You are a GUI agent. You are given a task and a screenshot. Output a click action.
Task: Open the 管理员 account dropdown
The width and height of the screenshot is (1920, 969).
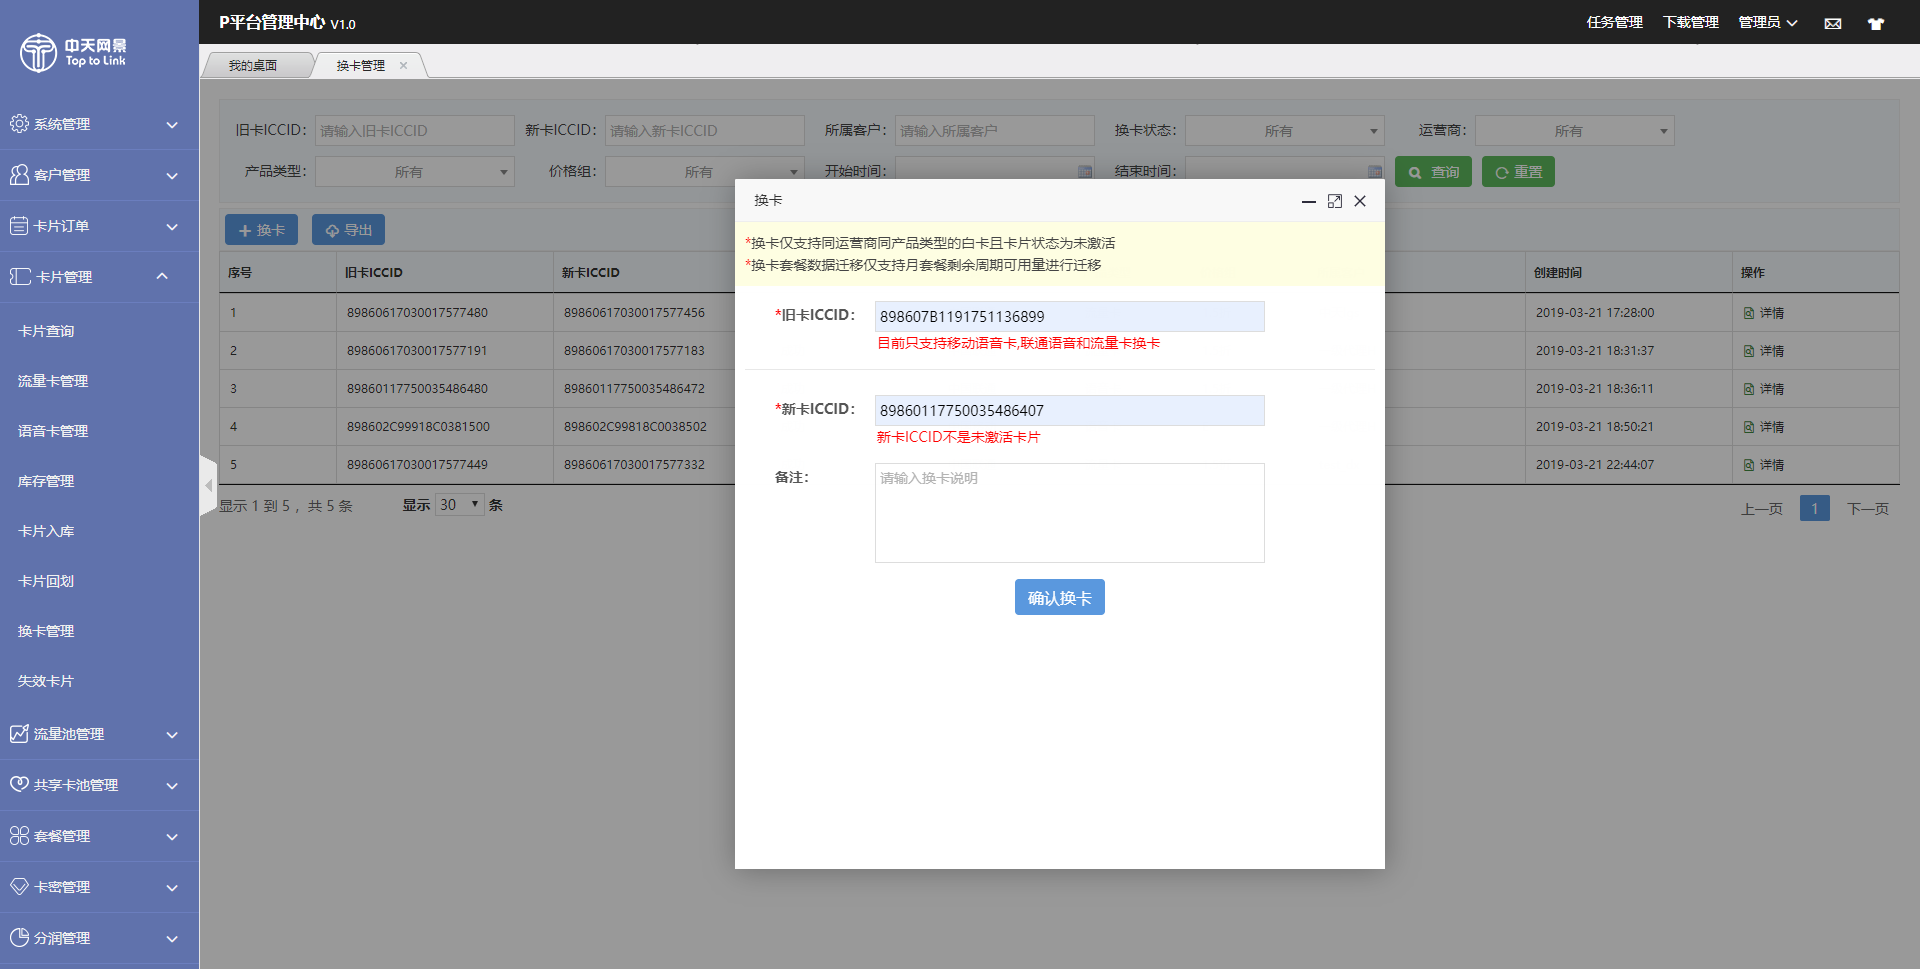pos(1768,22)
